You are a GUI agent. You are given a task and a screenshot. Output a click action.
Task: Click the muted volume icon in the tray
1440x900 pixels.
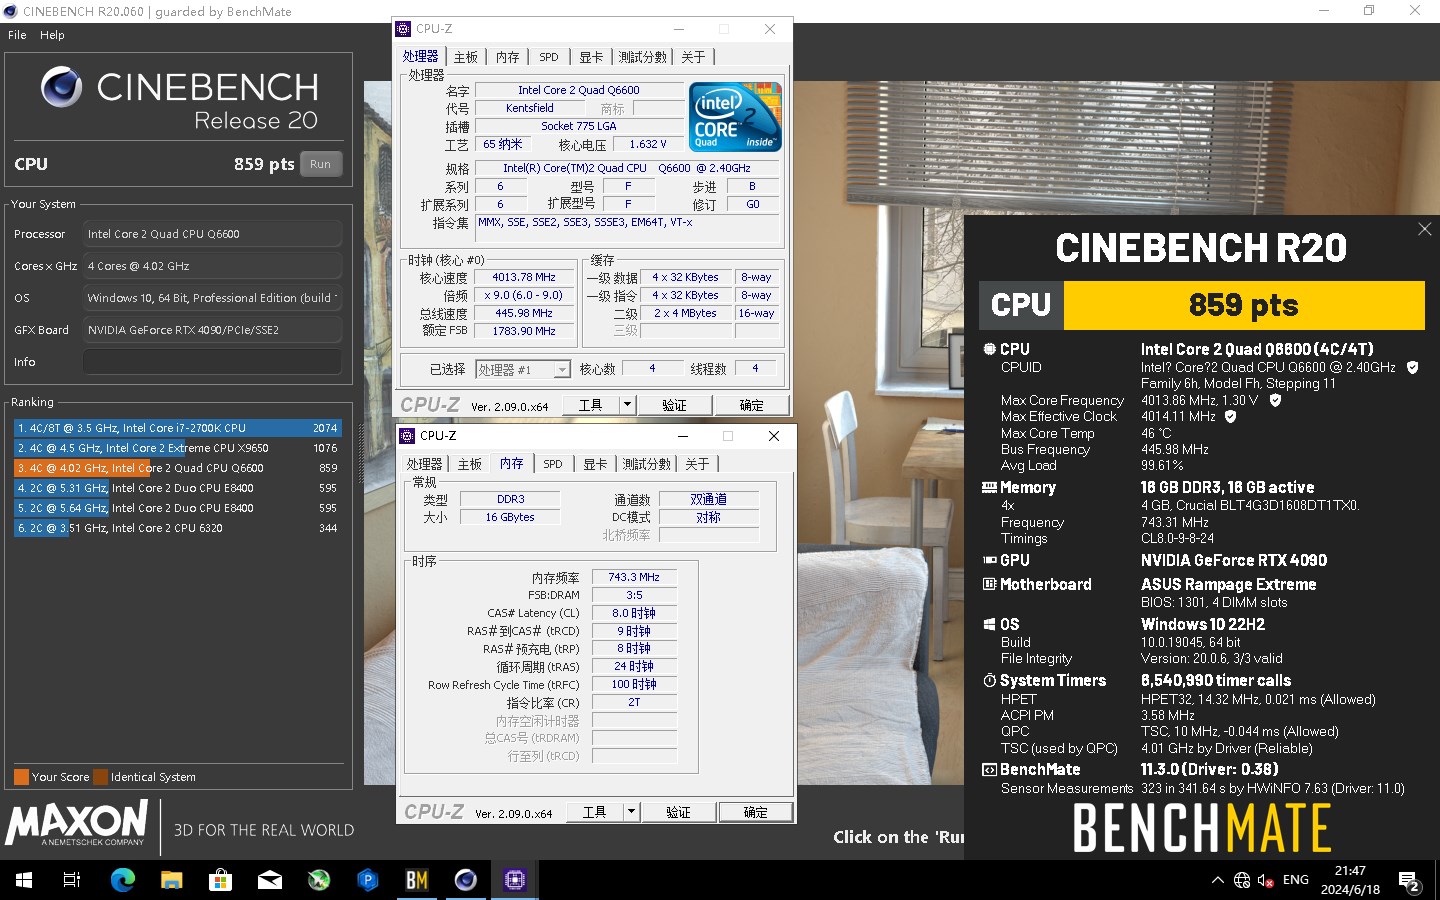pos(1266,880)
